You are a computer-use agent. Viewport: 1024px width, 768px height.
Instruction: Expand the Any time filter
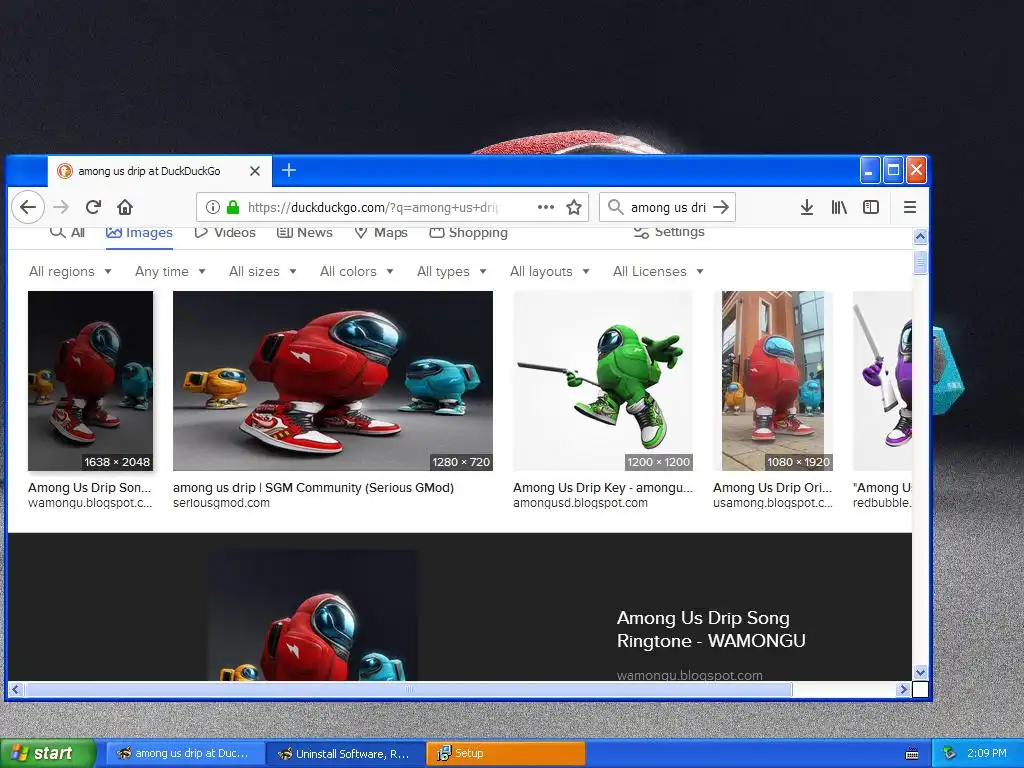170,271
